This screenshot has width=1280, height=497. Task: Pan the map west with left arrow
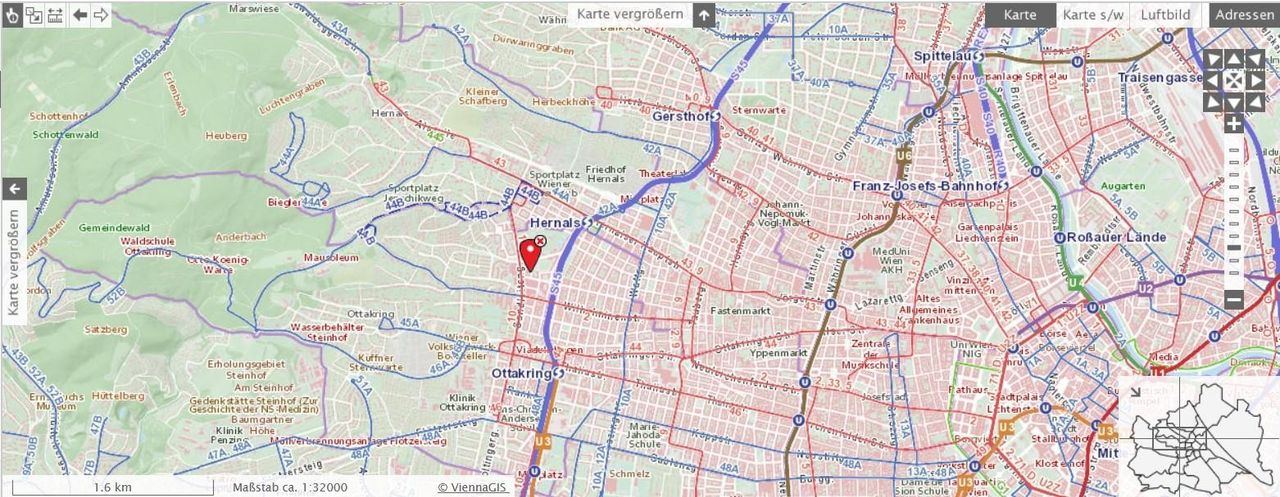point(1212,80)
